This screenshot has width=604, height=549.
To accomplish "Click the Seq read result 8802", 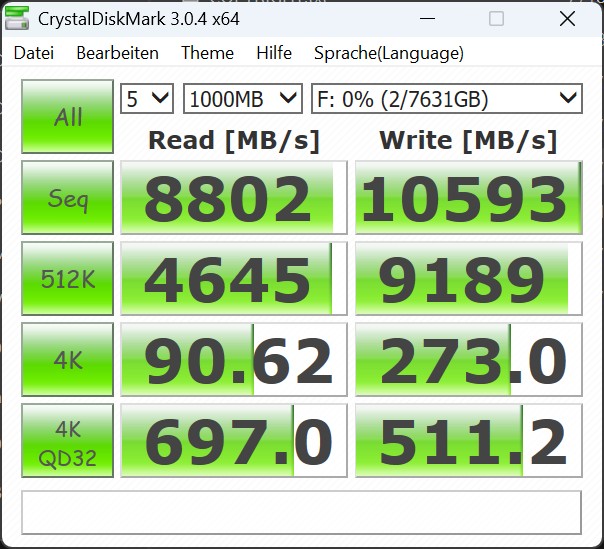I will (x=233, y=198).
